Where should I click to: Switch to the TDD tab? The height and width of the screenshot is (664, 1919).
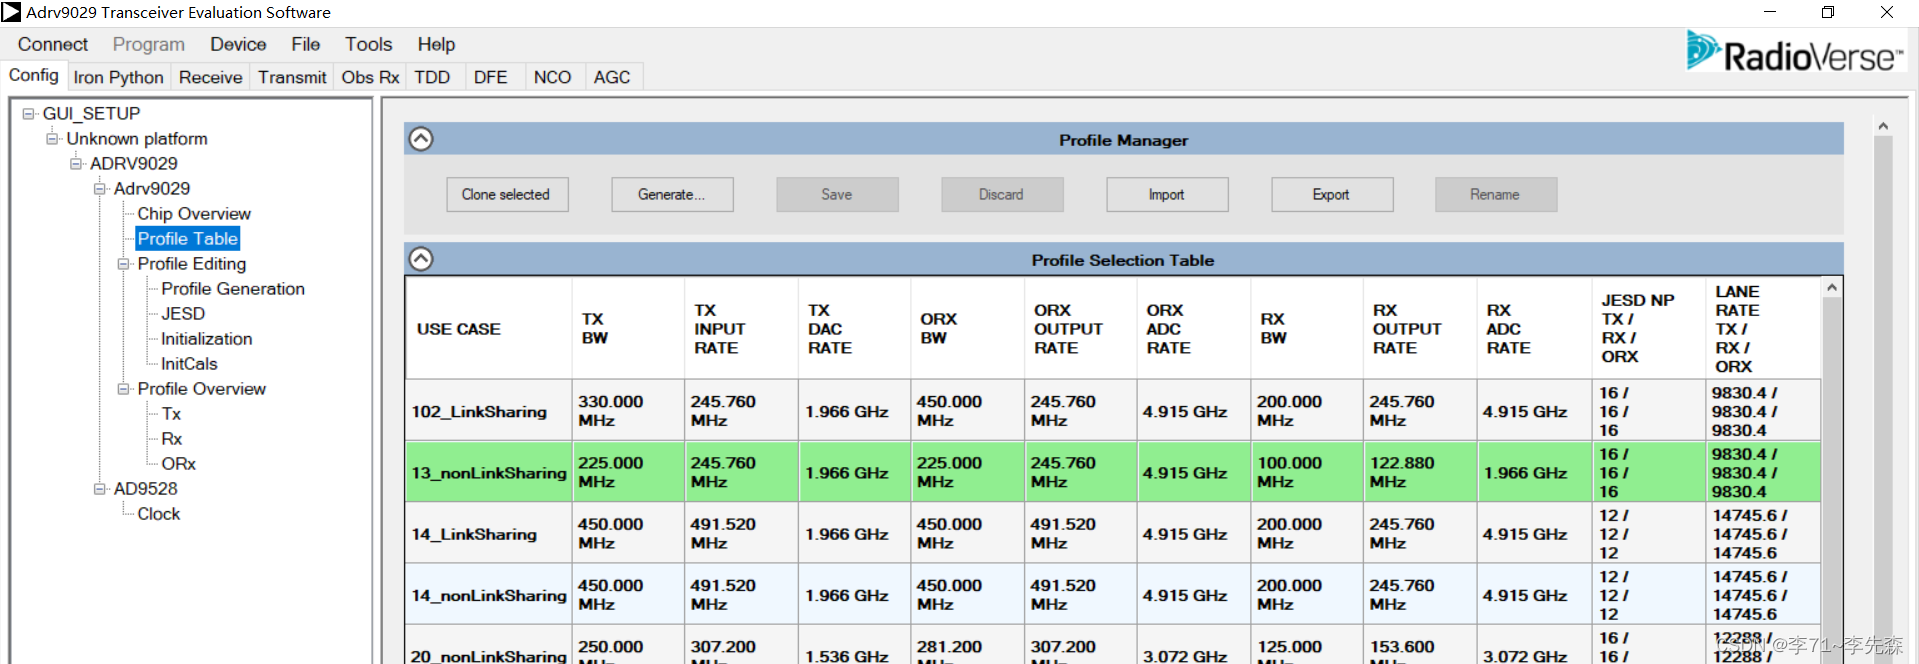433,77
